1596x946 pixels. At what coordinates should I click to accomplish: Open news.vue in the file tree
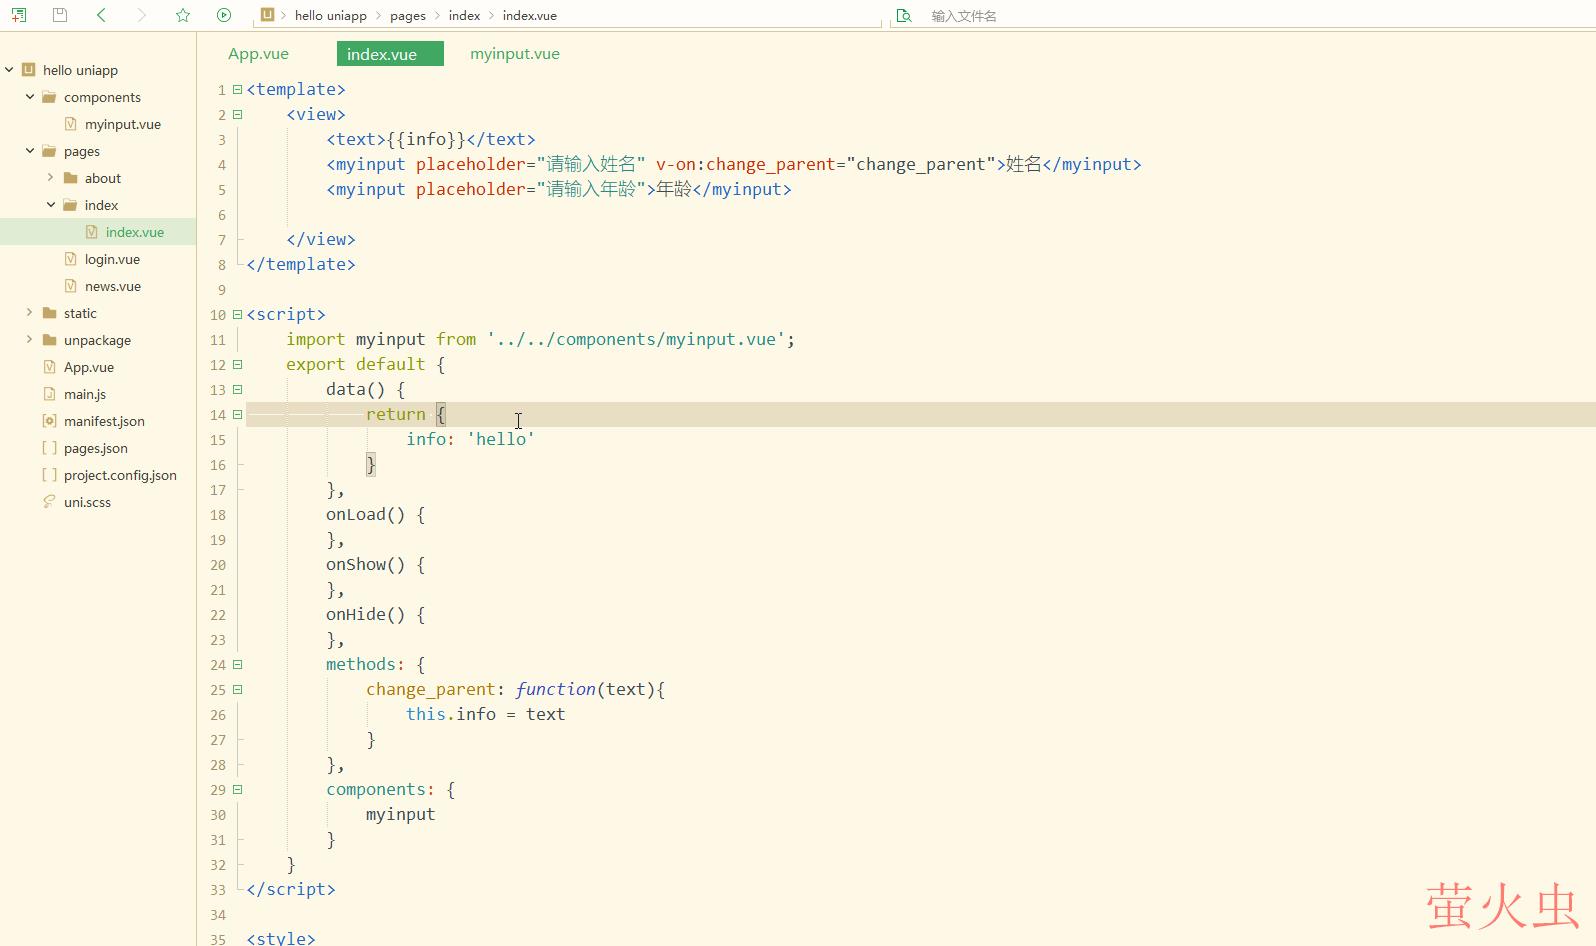tap(113, 286)
